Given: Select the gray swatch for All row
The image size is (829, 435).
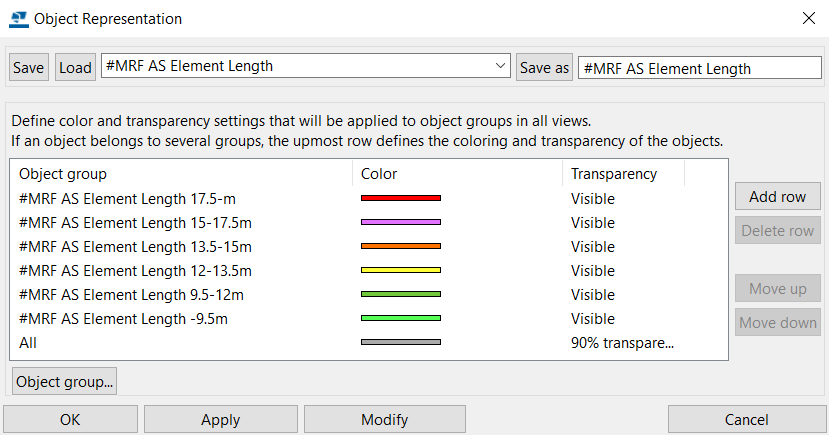Looking at the screenshot, I should [x=401, y=342].
